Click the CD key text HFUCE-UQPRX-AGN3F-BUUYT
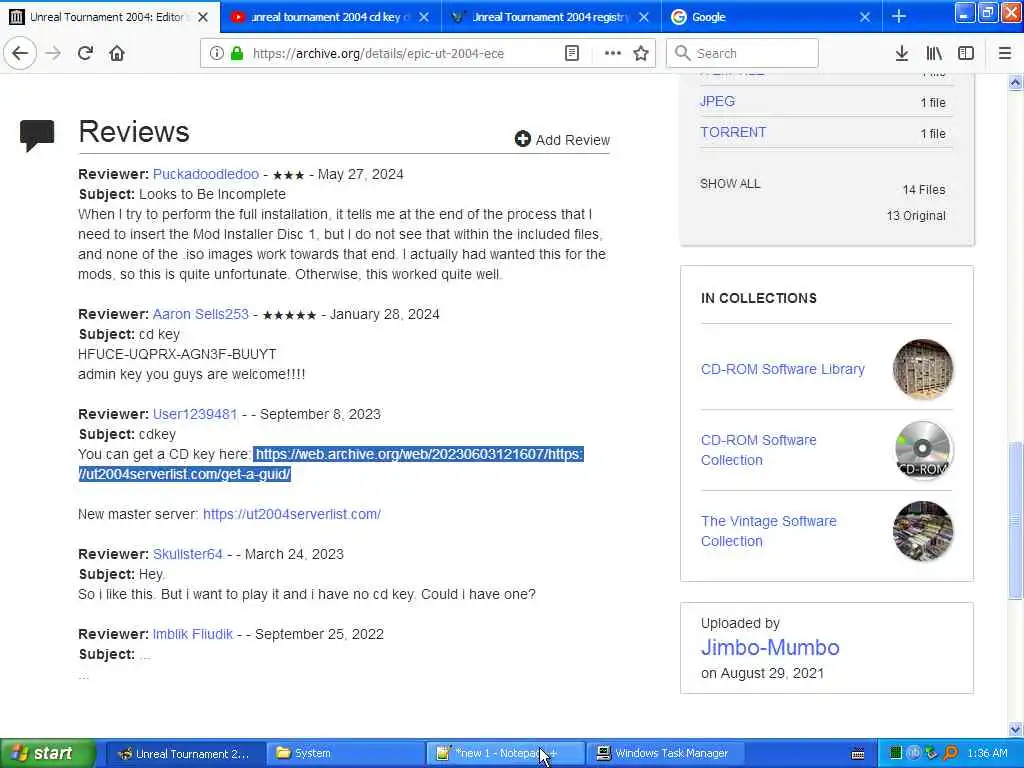This screenshot has width=1024, height=768. click(177, 354)
